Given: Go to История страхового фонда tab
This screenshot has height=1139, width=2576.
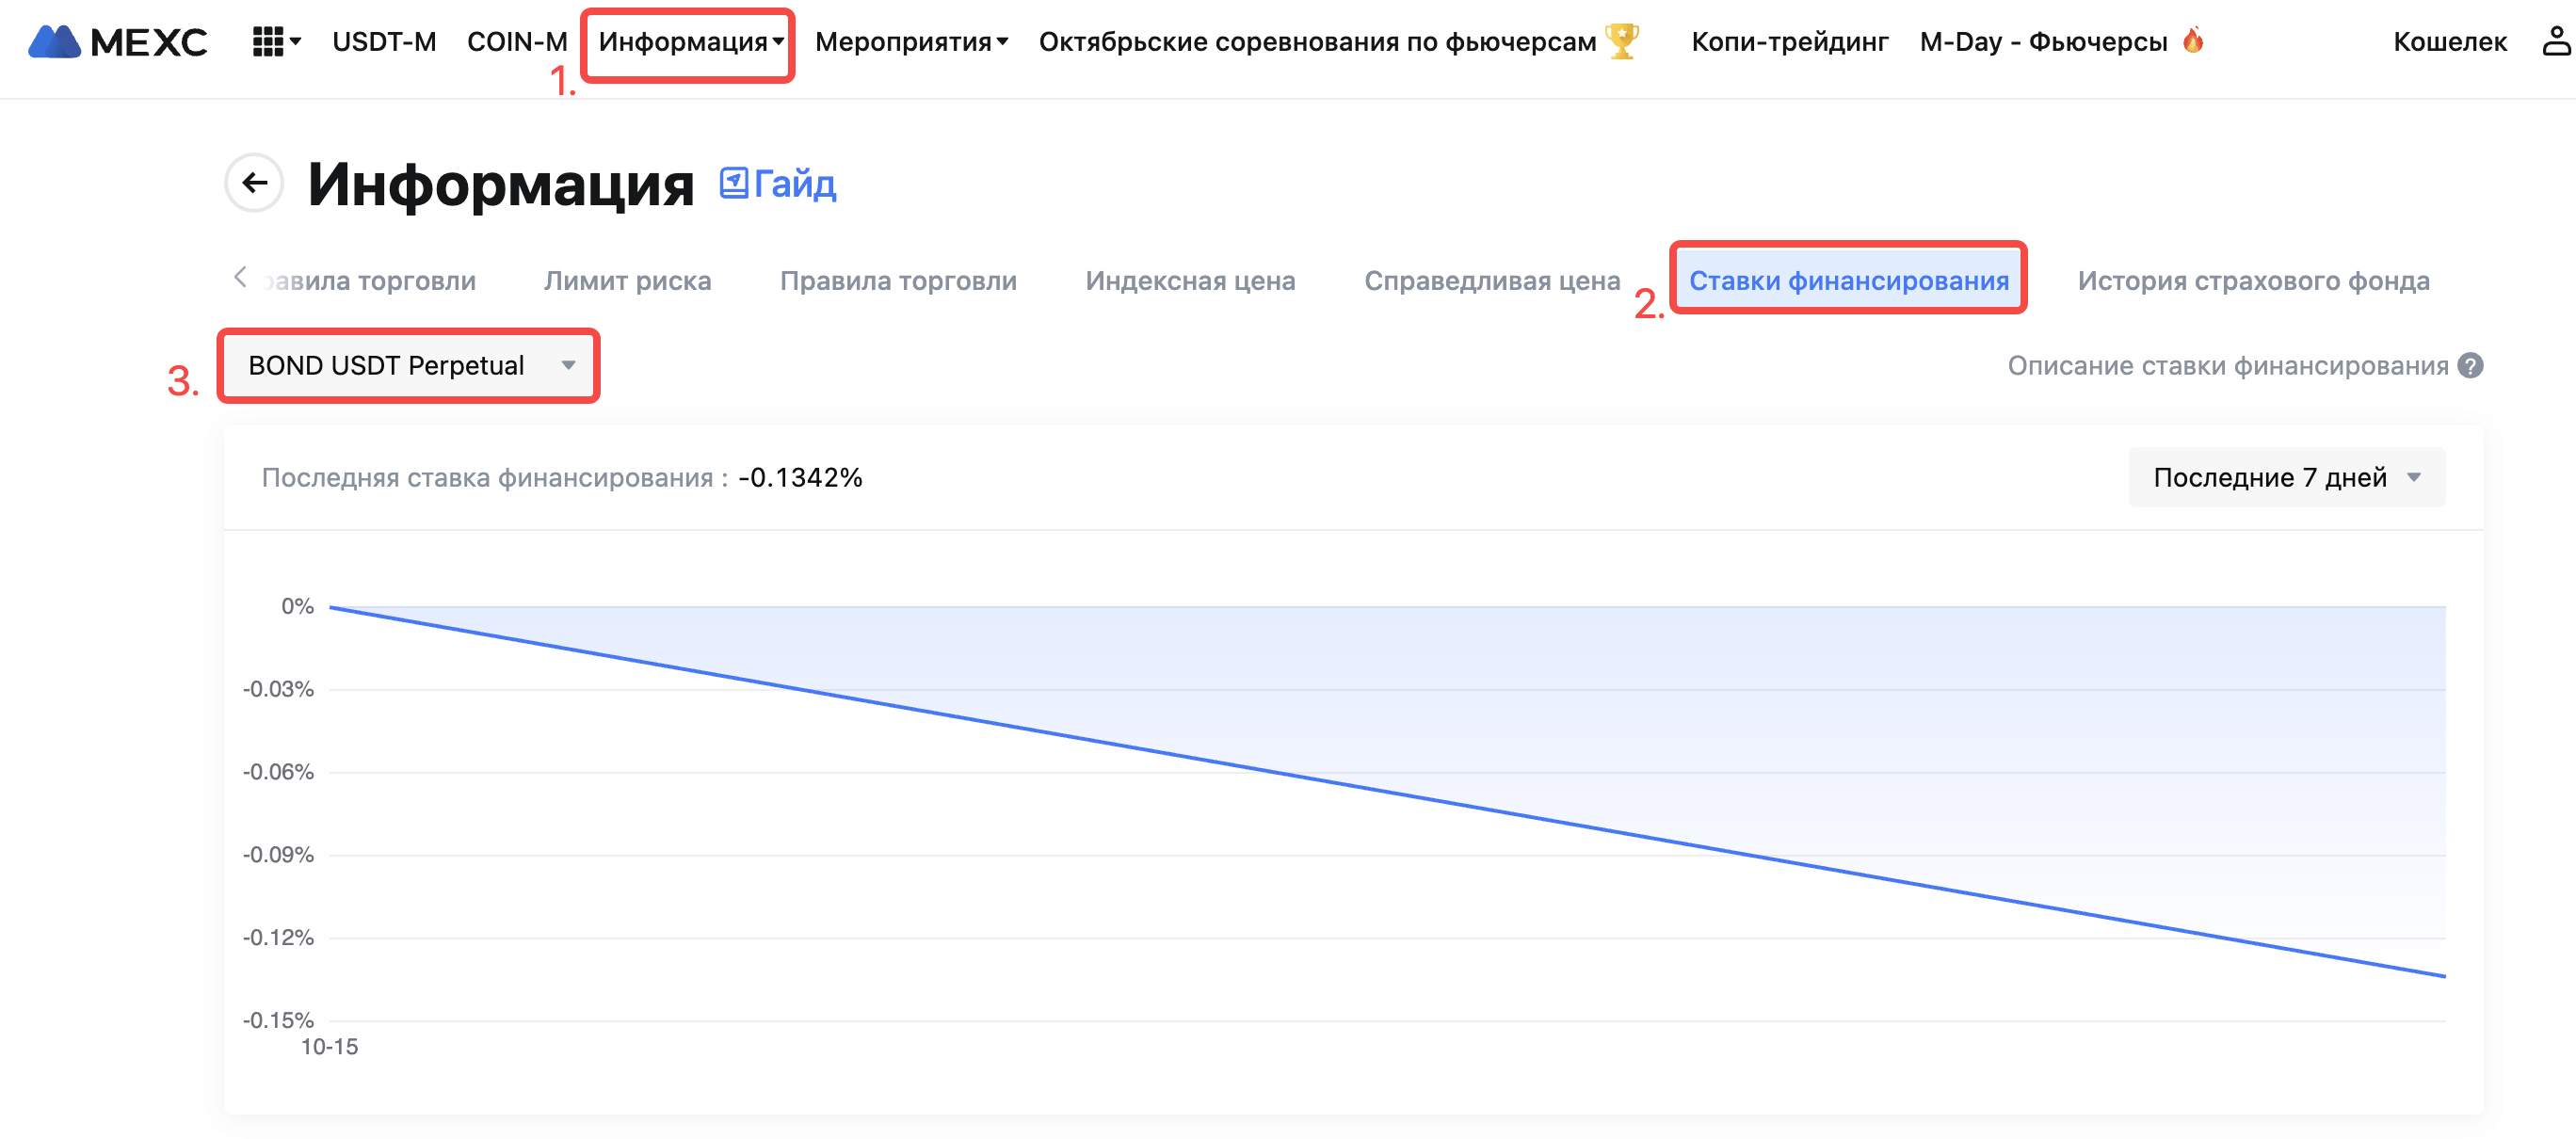Looking at the screenshot, I should (x=2253, y=281).
